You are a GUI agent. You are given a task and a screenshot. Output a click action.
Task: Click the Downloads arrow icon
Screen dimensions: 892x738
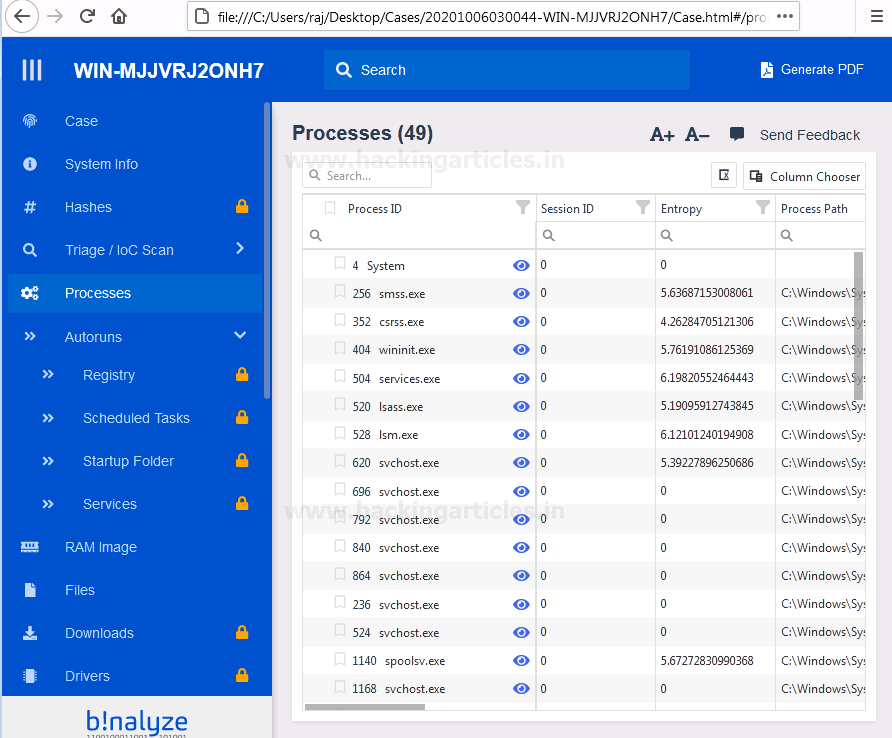click(30, 633)
